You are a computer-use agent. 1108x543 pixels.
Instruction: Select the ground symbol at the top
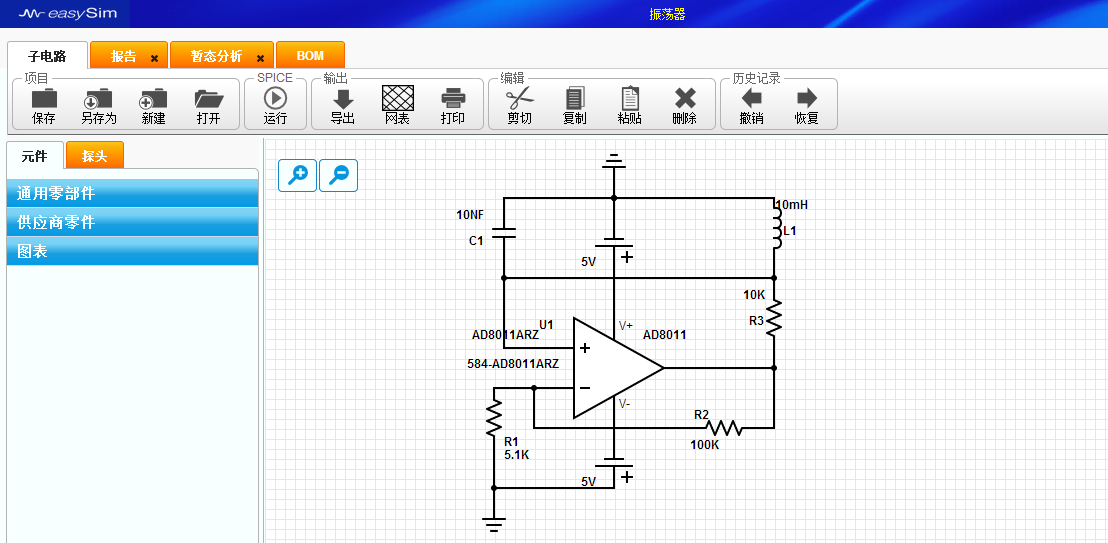click(x=613, y=160)
